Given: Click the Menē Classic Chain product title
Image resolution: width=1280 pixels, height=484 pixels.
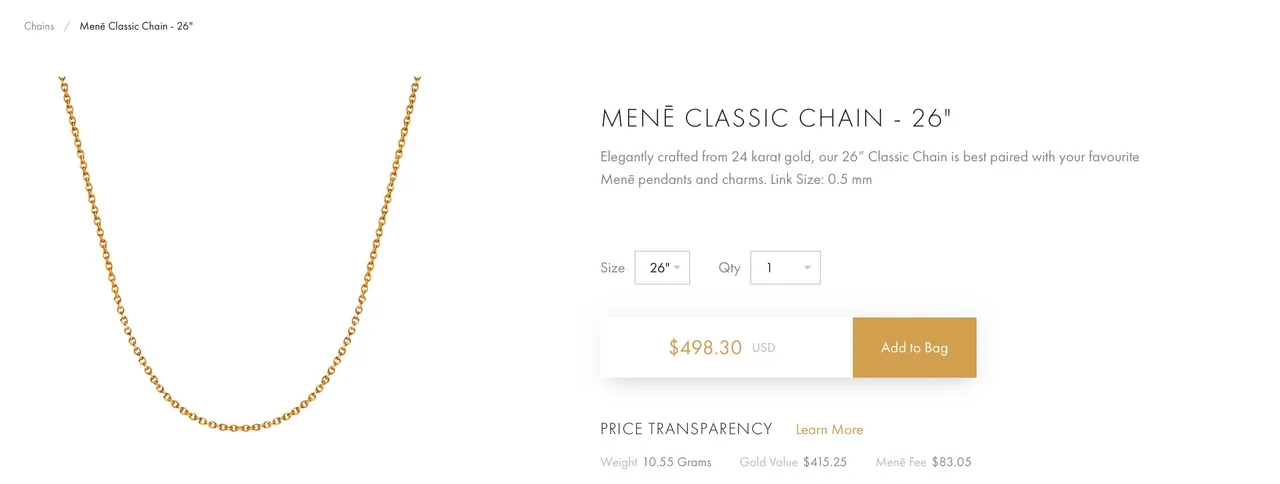Looking at the screenshot, I should (x=776, y=118).
